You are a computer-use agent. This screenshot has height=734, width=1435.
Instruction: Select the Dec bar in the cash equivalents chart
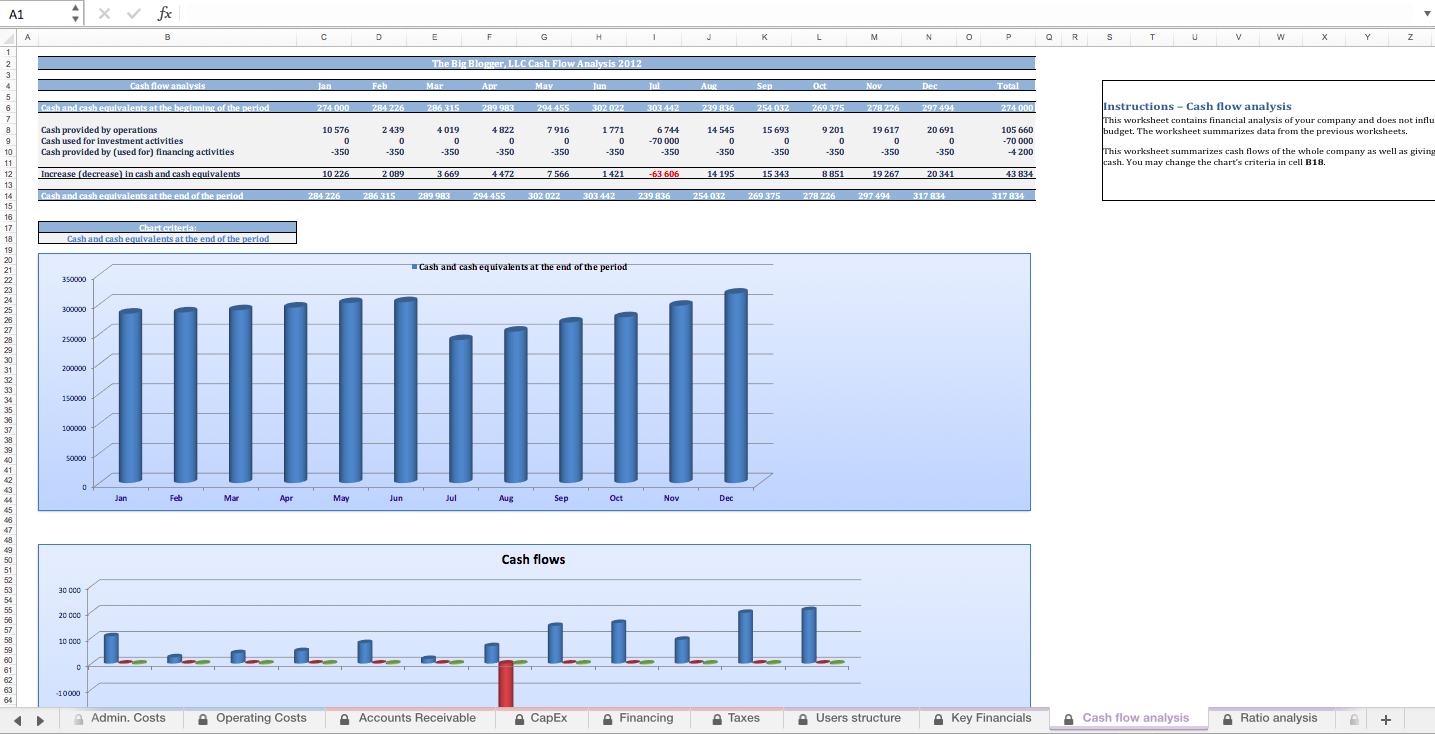point(735,386)
